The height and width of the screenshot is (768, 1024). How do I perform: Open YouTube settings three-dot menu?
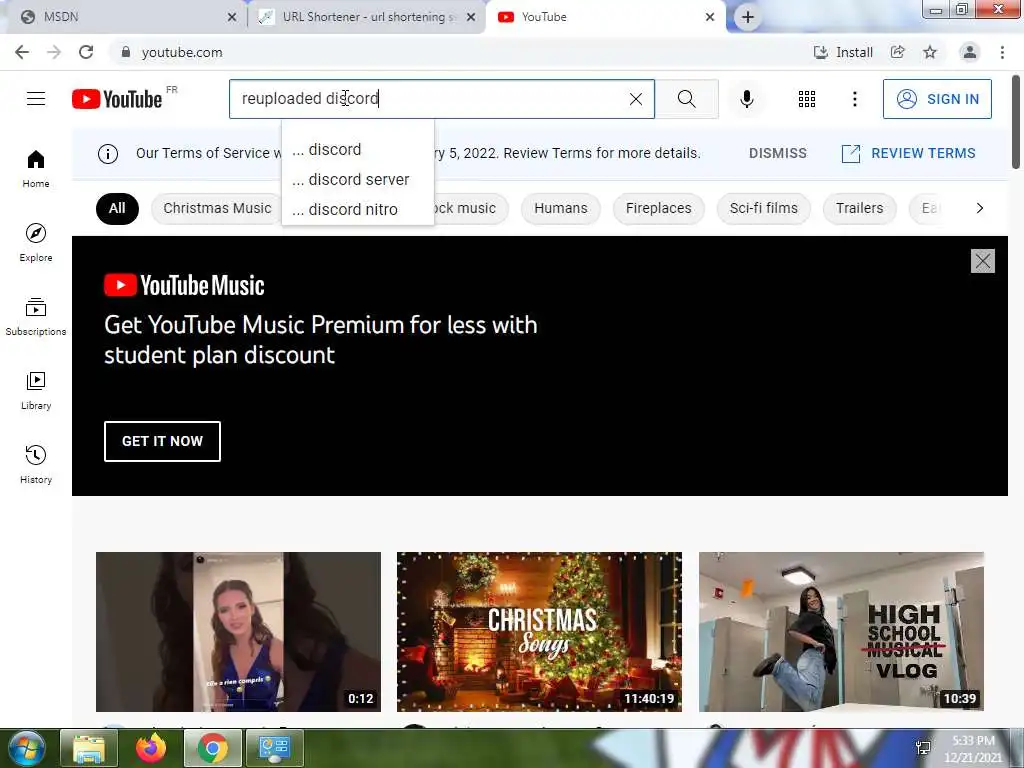point(854,99)
